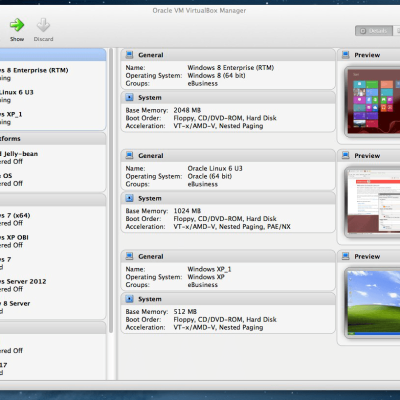Click 'Windows 8 (64 bit)' operating system value
400x400 pixels.
pyautogui.click(x=216, y=75)
